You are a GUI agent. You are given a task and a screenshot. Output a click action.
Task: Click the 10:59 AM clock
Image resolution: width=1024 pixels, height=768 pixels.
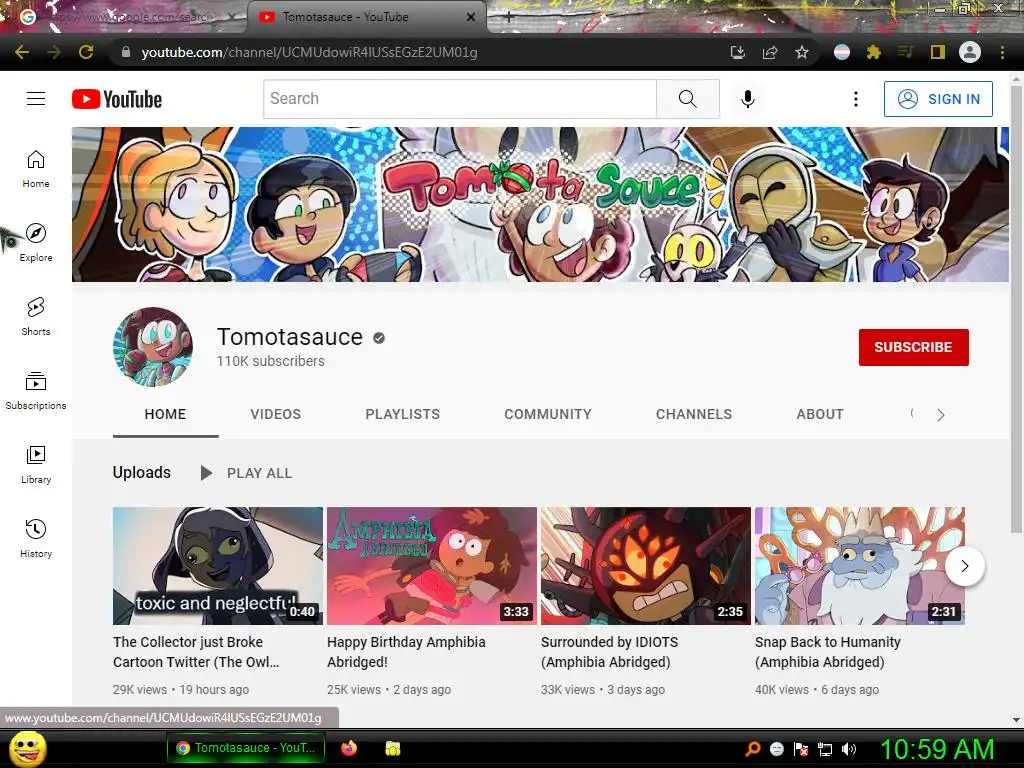point(937,749)
